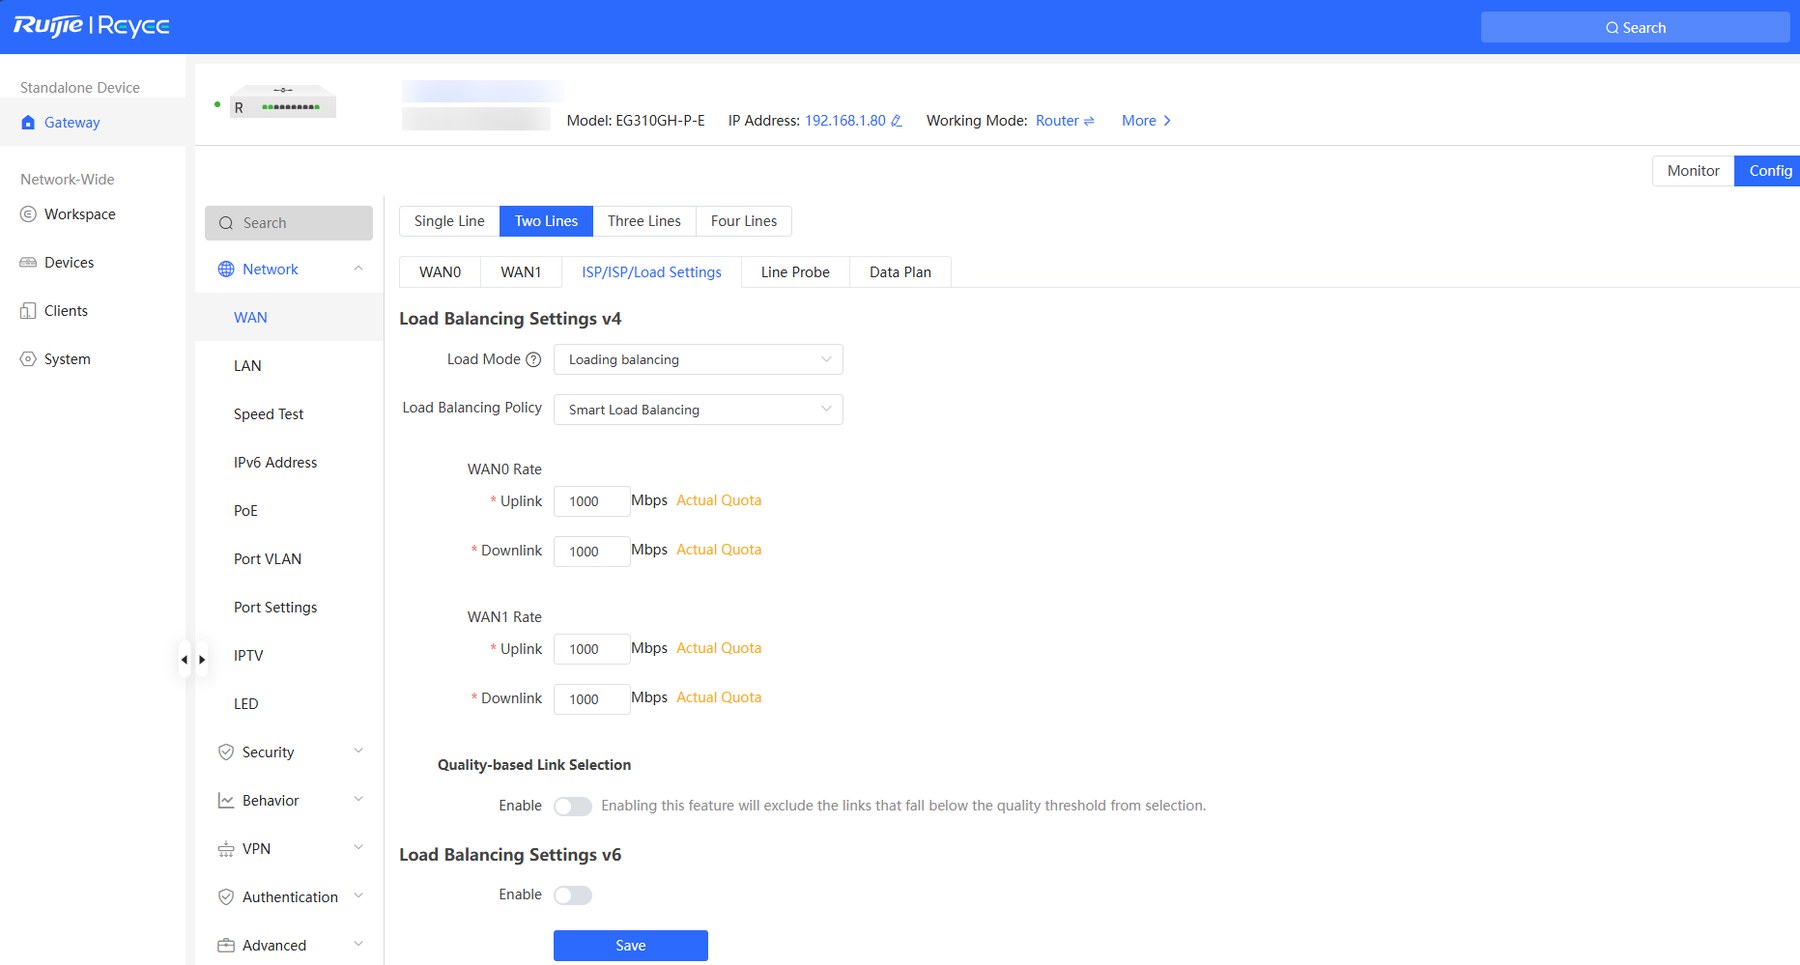Expand the VPN menu section

click(x=358, y=848)
